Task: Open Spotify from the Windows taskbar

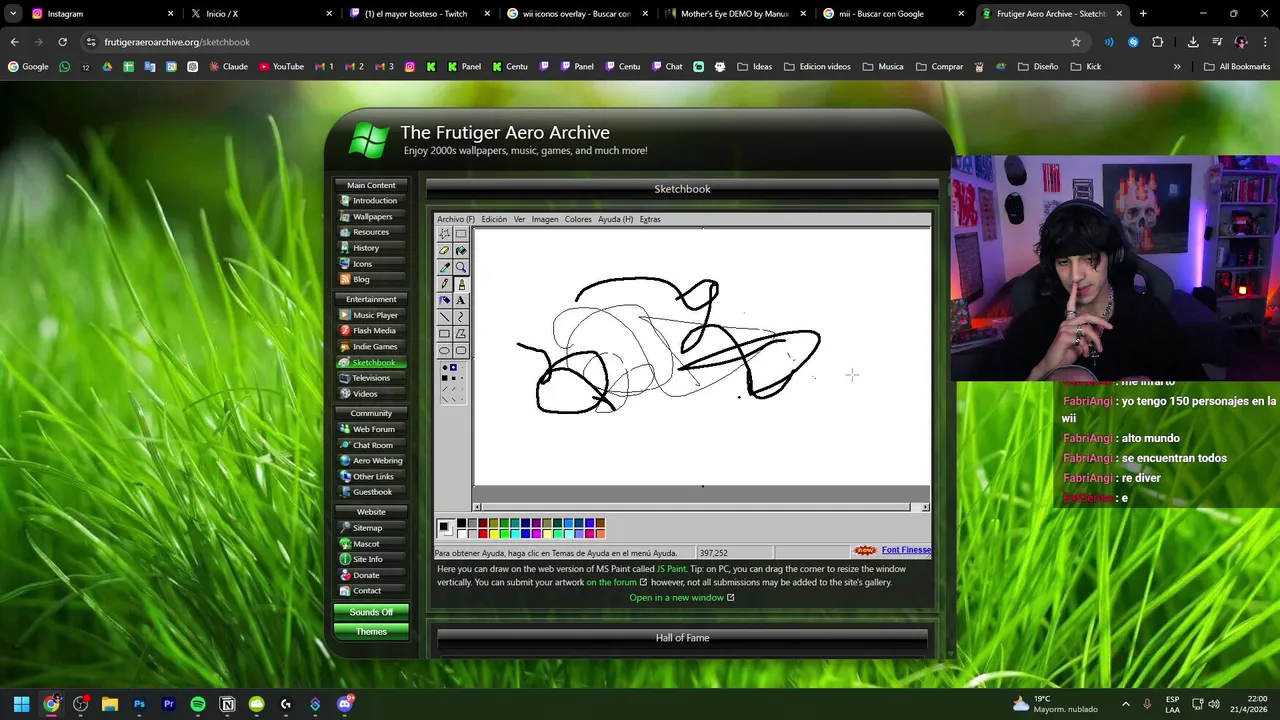Action: point(198,704)
